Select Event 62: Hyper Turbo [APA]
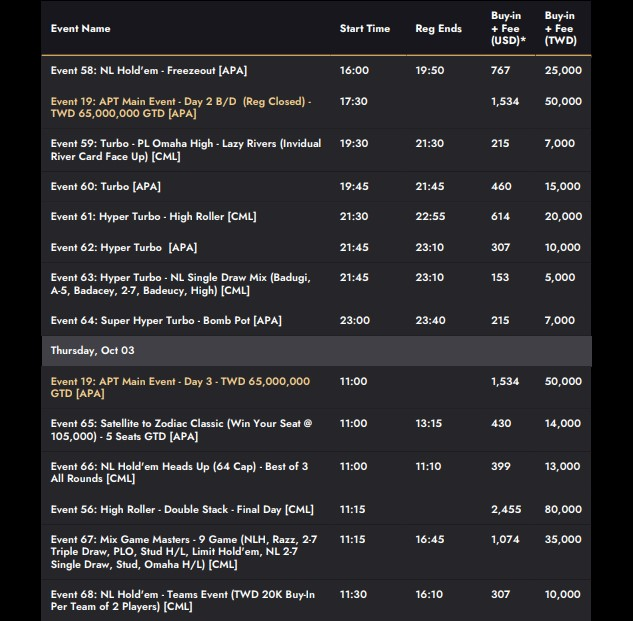633x621 pixels. coord(124,248)
